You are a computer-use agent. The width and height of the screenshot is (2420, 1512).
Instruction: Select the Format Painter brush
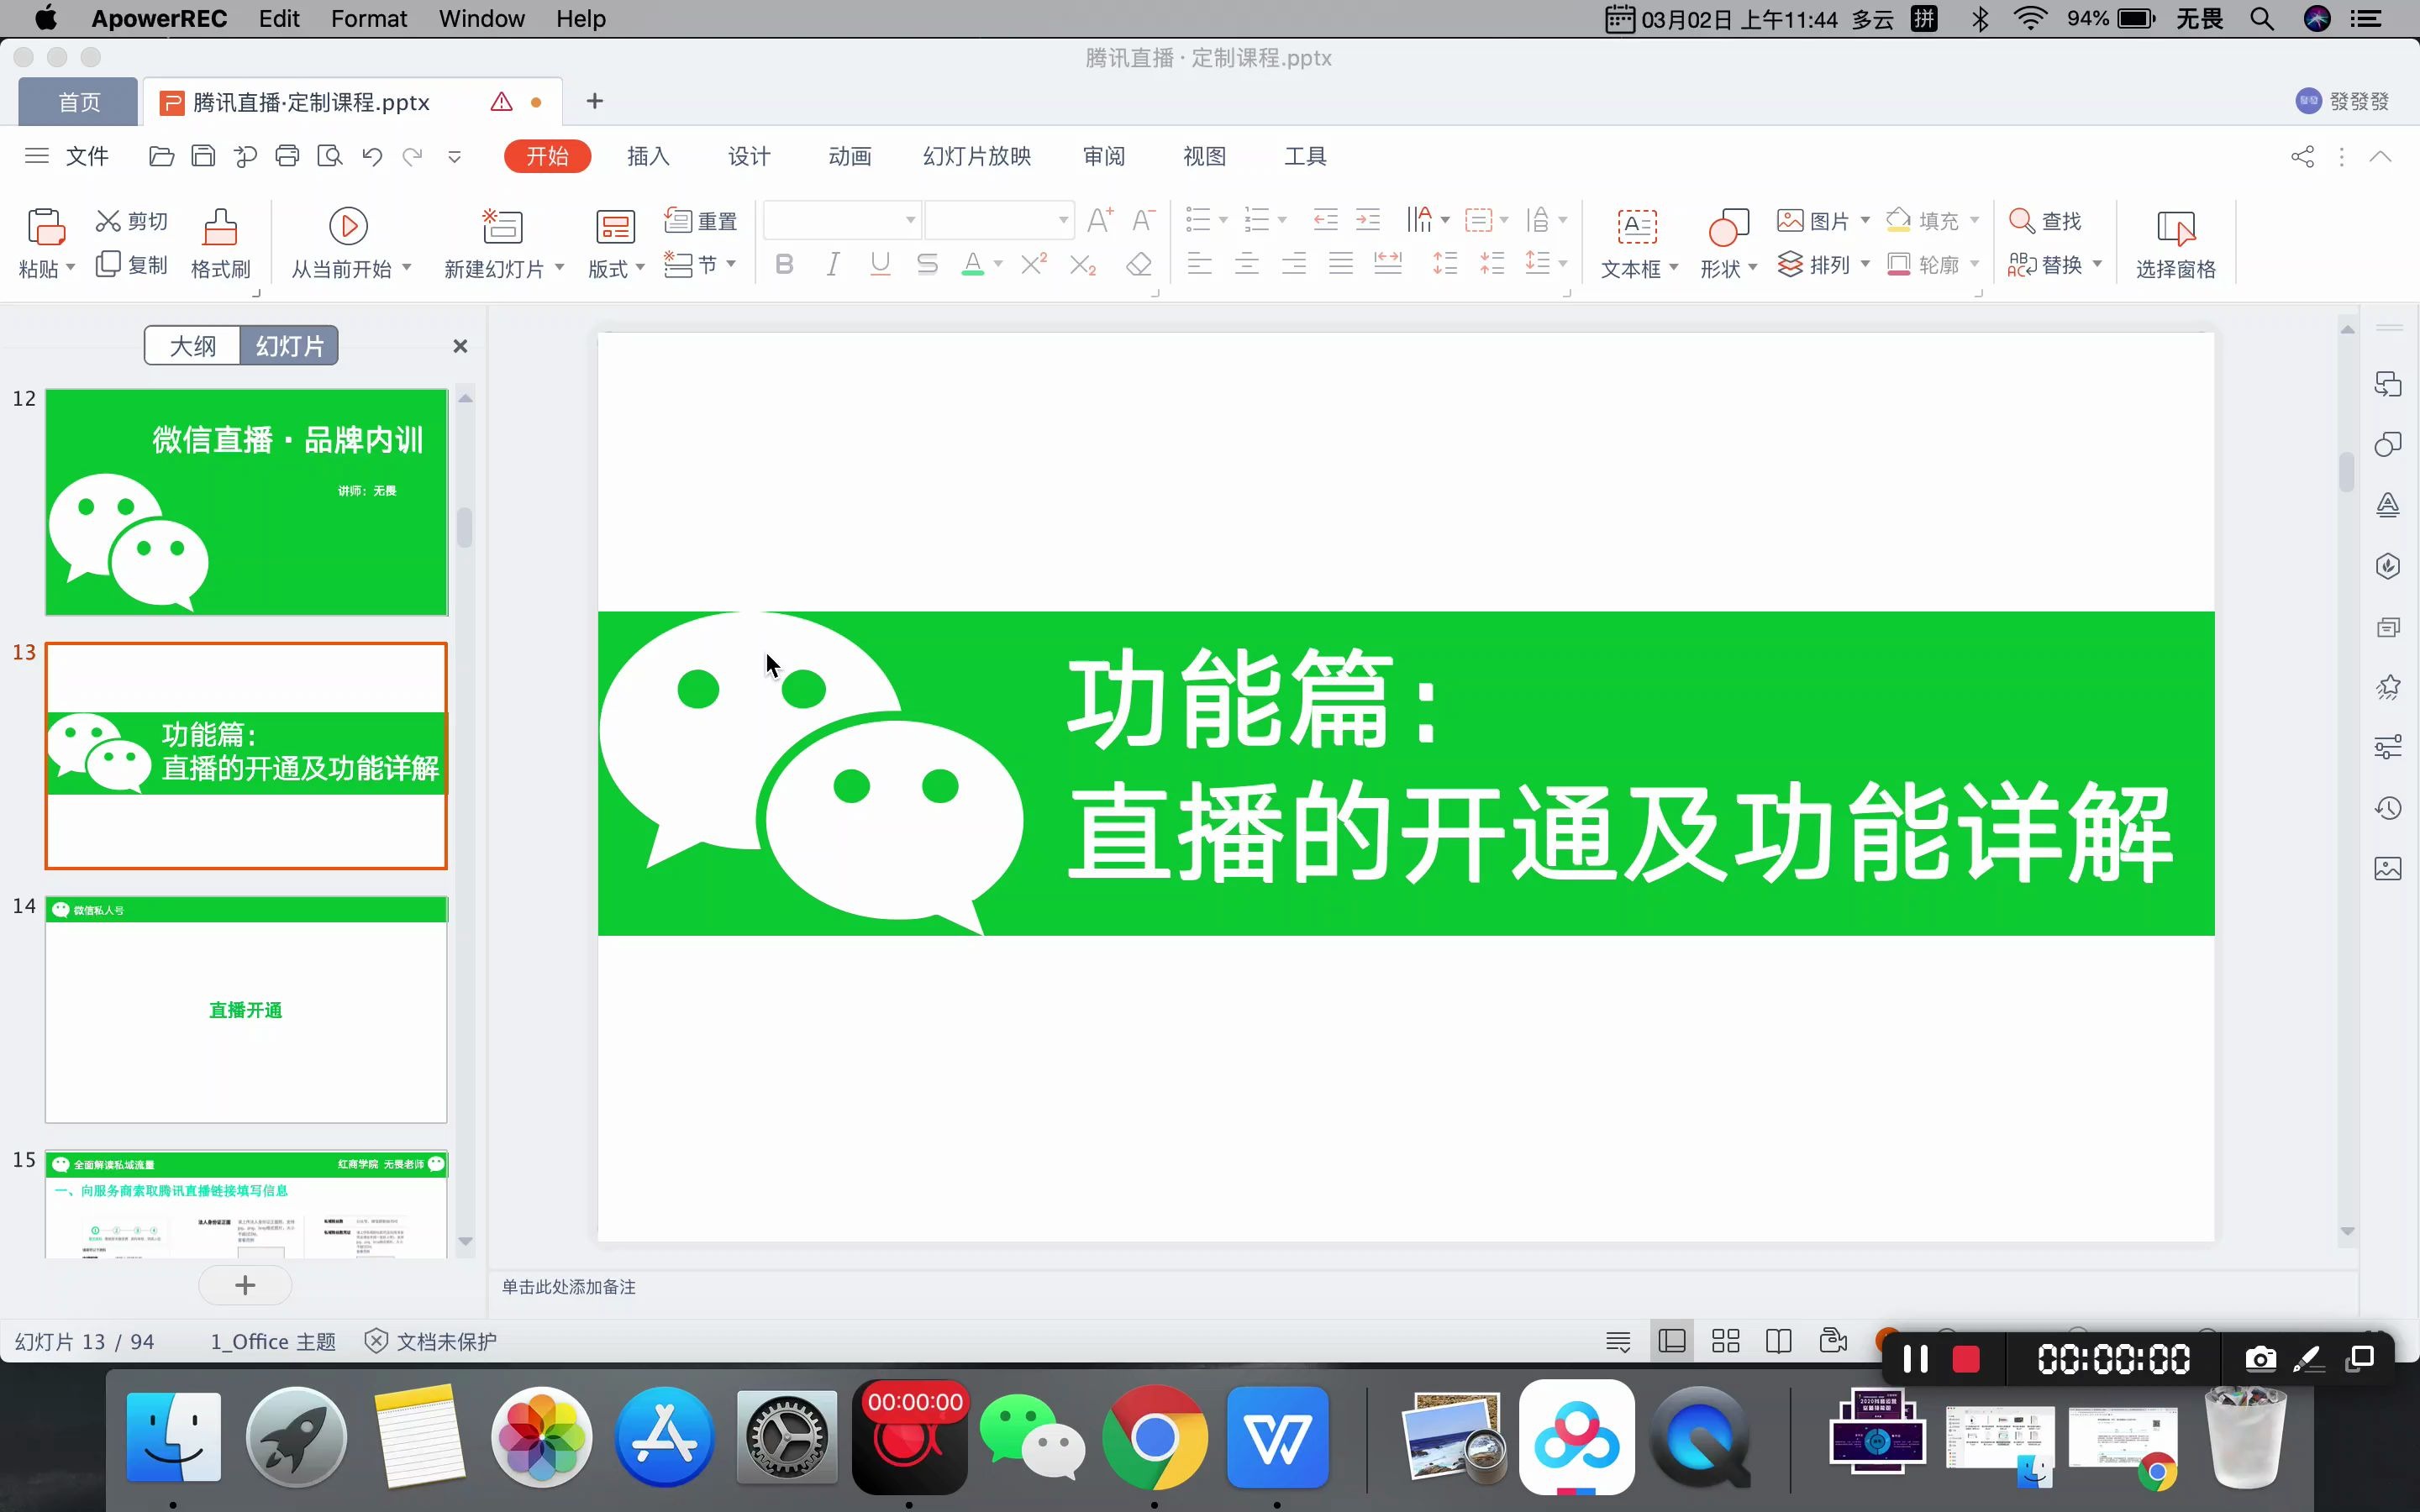tap(220, 227)
